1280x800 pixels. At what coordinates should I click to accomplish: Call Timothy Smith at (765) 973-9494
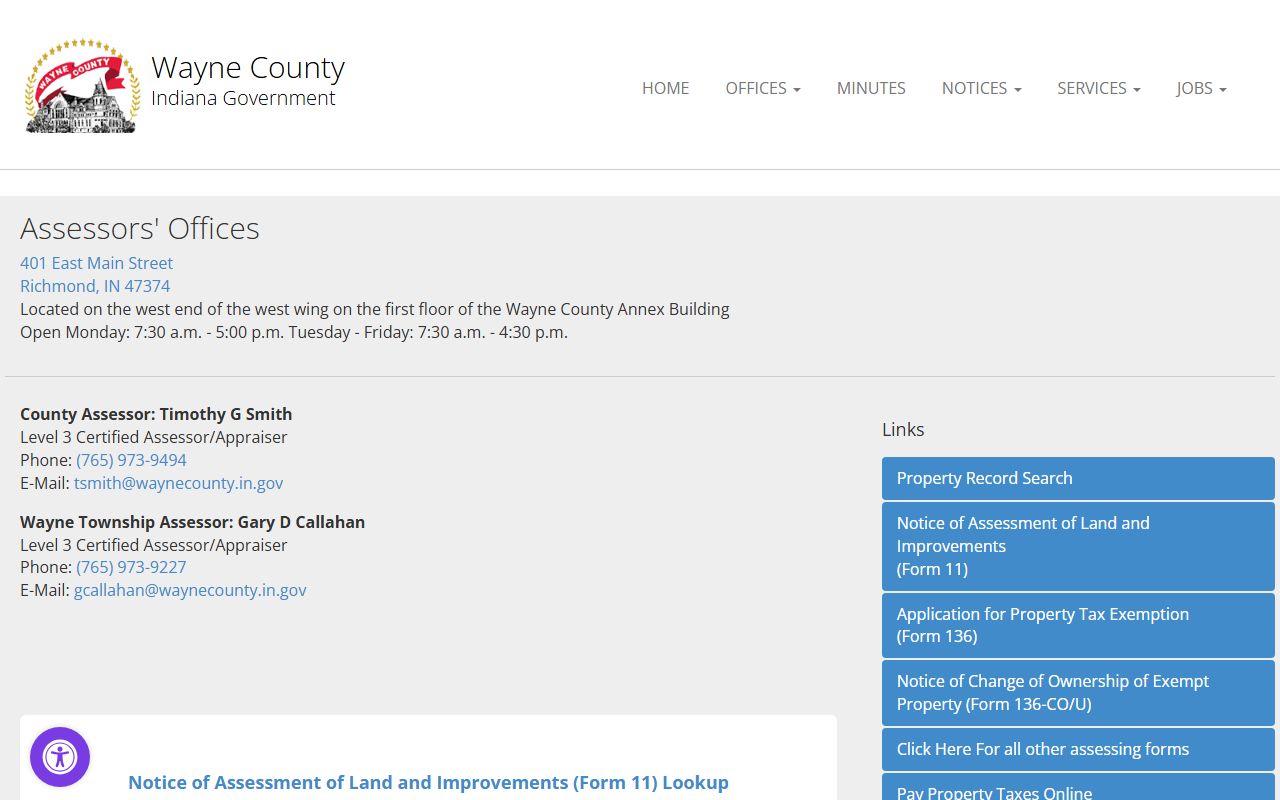[131, 460]
